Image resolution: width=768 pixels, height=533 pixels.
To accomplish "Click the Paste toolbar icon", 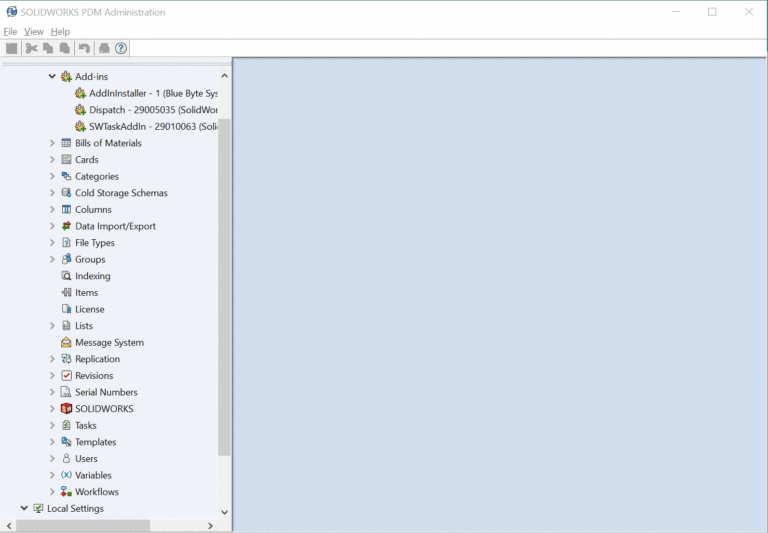I will (65, 48).
